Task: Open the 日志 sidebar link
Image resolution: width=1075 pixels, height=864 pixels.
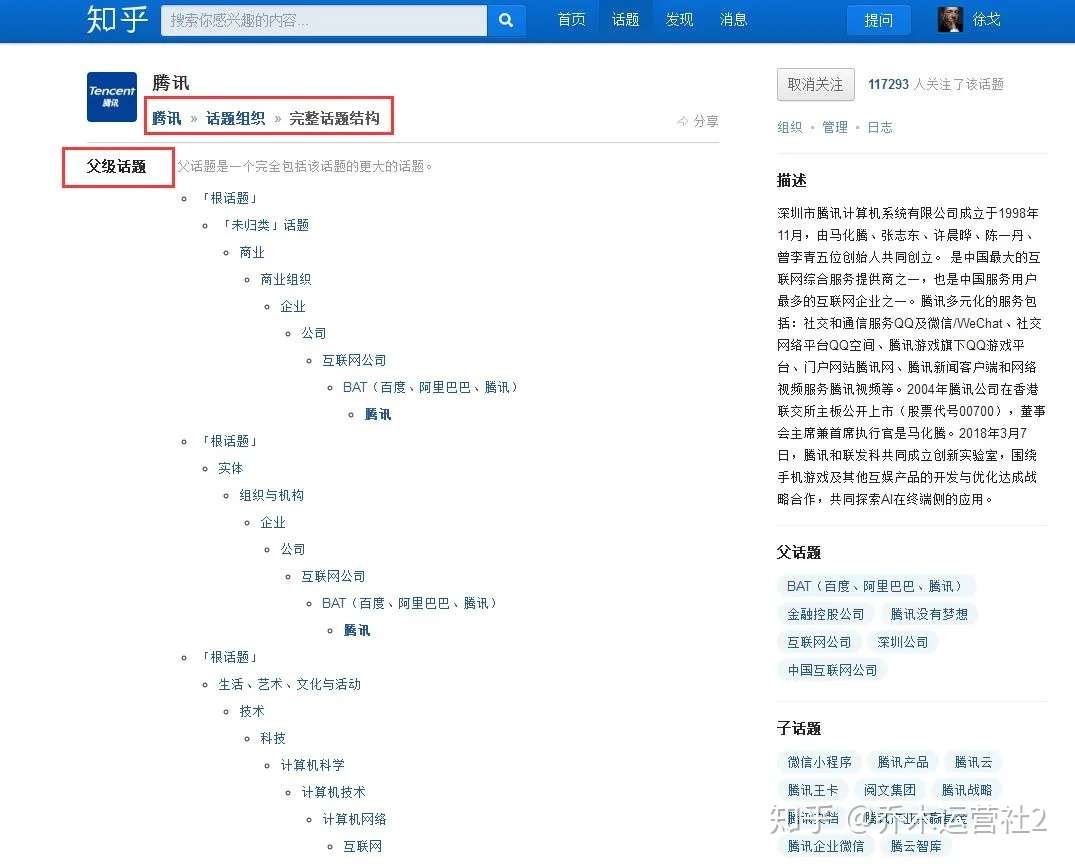Action: pos(880,128)
